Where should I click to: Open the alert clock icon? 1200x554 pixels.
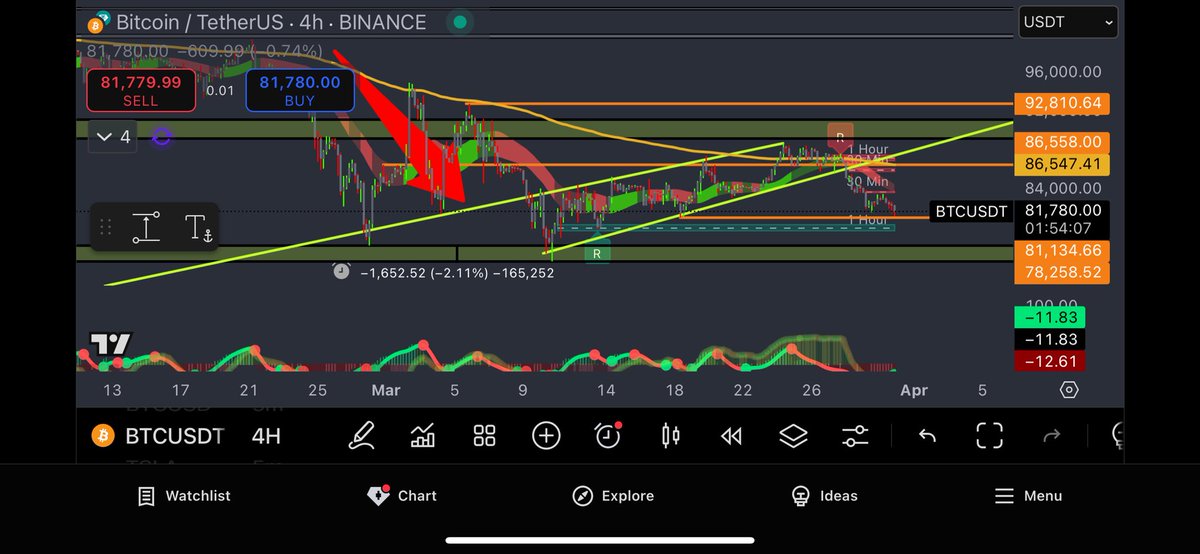click(608, 435)
